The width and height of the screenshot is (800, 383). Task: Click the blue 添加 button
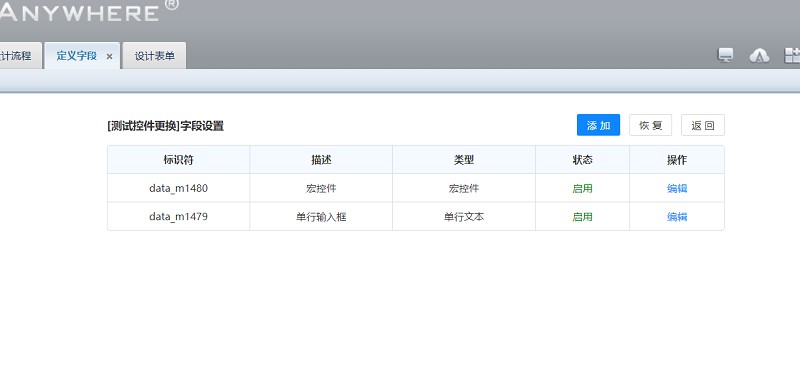tap(598, 125)
